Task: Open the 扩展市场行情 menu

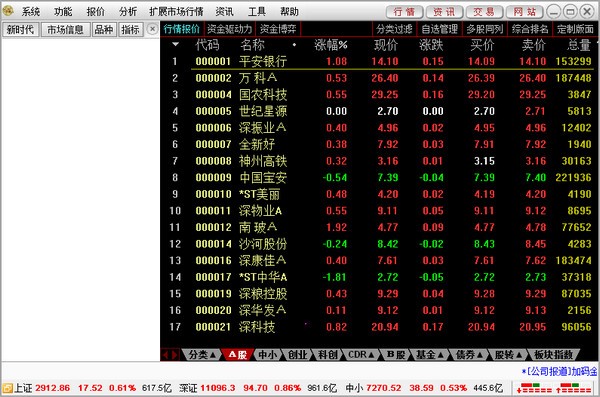Action: (176, 12)
